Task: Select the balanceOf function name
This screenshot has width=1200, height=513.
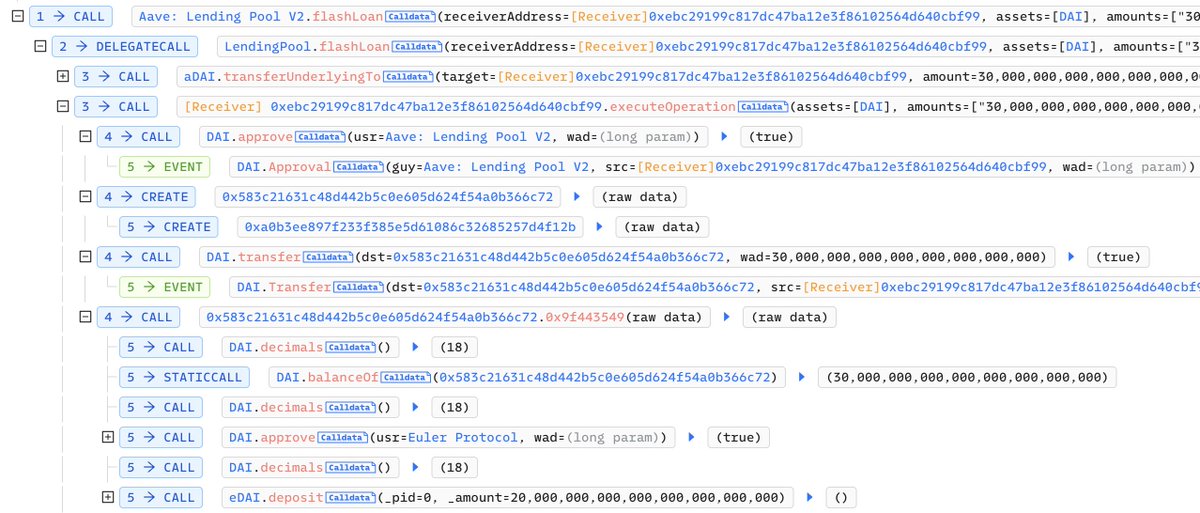Action: 341,377
